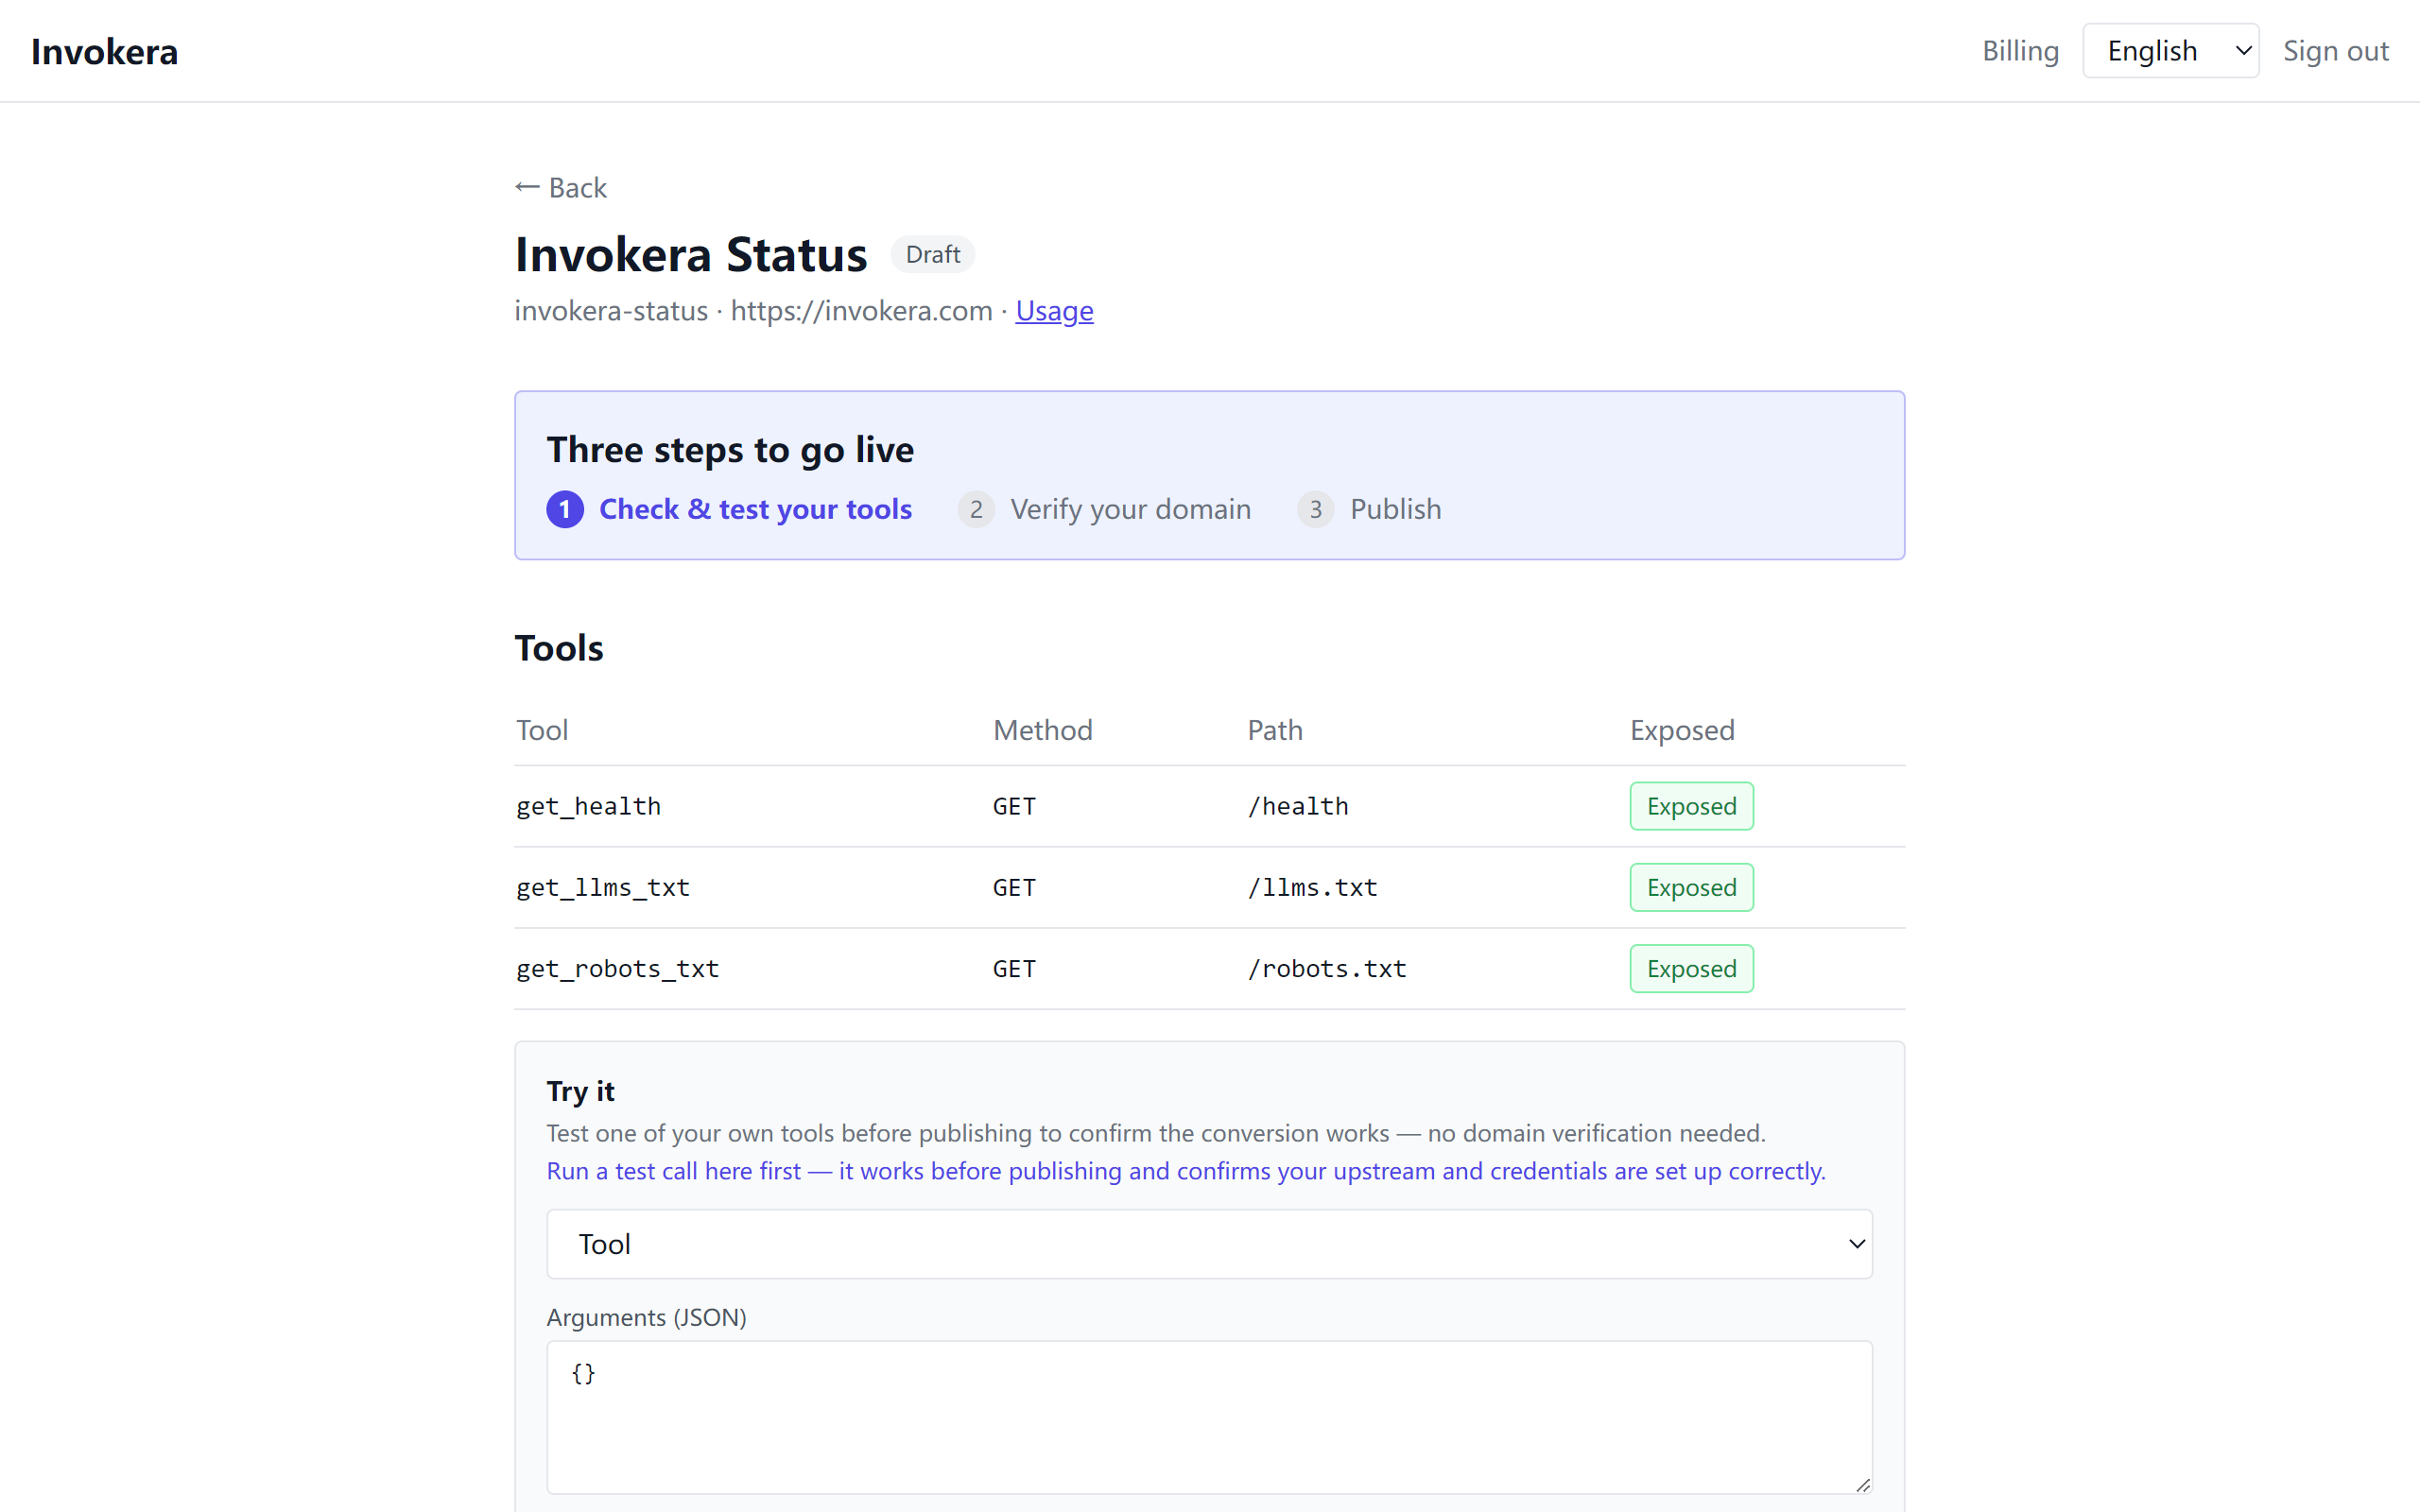Click the Exposed column header

1682,730
